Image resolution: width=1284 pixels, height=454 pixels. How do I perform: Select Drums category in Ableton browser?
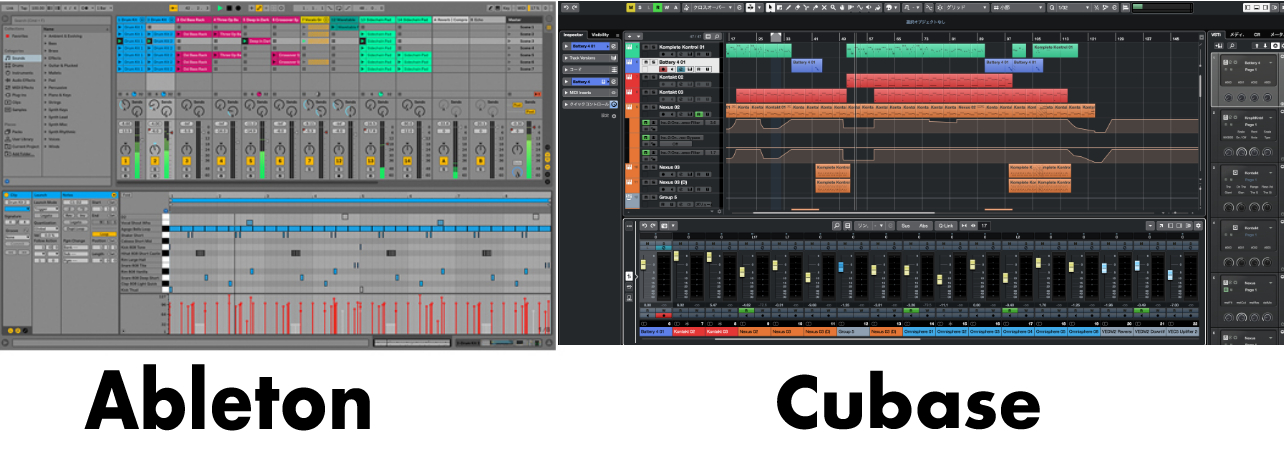click(x=16, y=66)
